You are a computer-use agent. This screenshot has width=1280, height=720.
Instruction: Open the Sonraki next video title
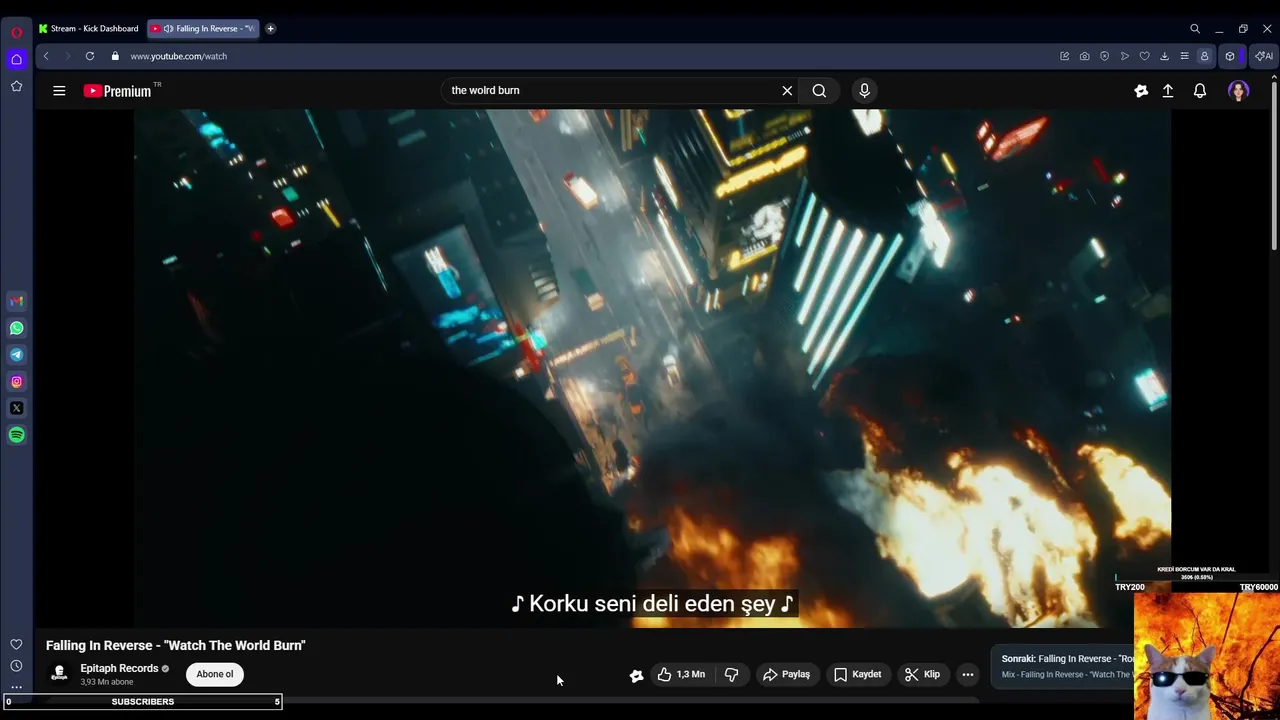pyautogui.click(x=1068, y=659)
